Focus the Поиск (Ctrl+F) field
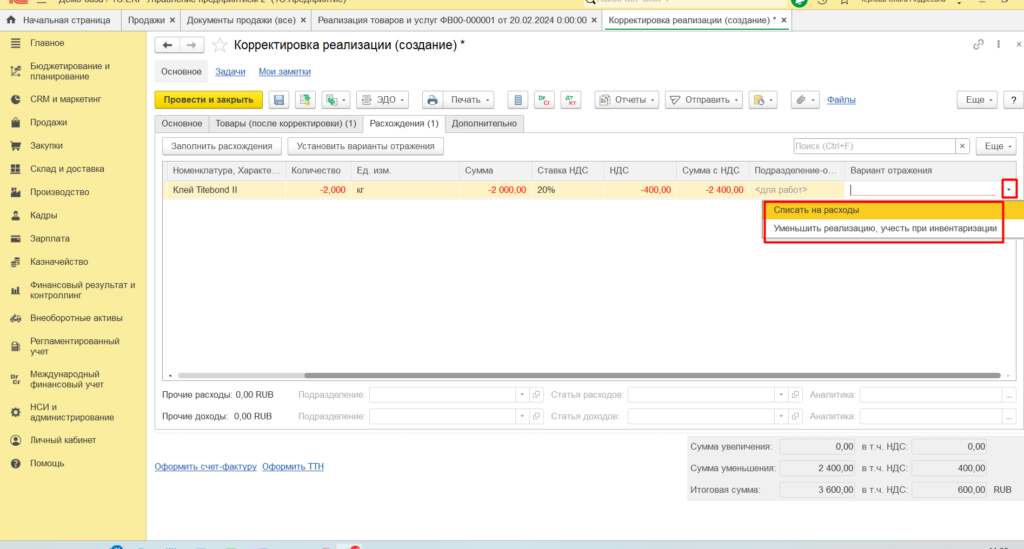This screenshot has height=549, width=1024. click(x=874, y=146)
